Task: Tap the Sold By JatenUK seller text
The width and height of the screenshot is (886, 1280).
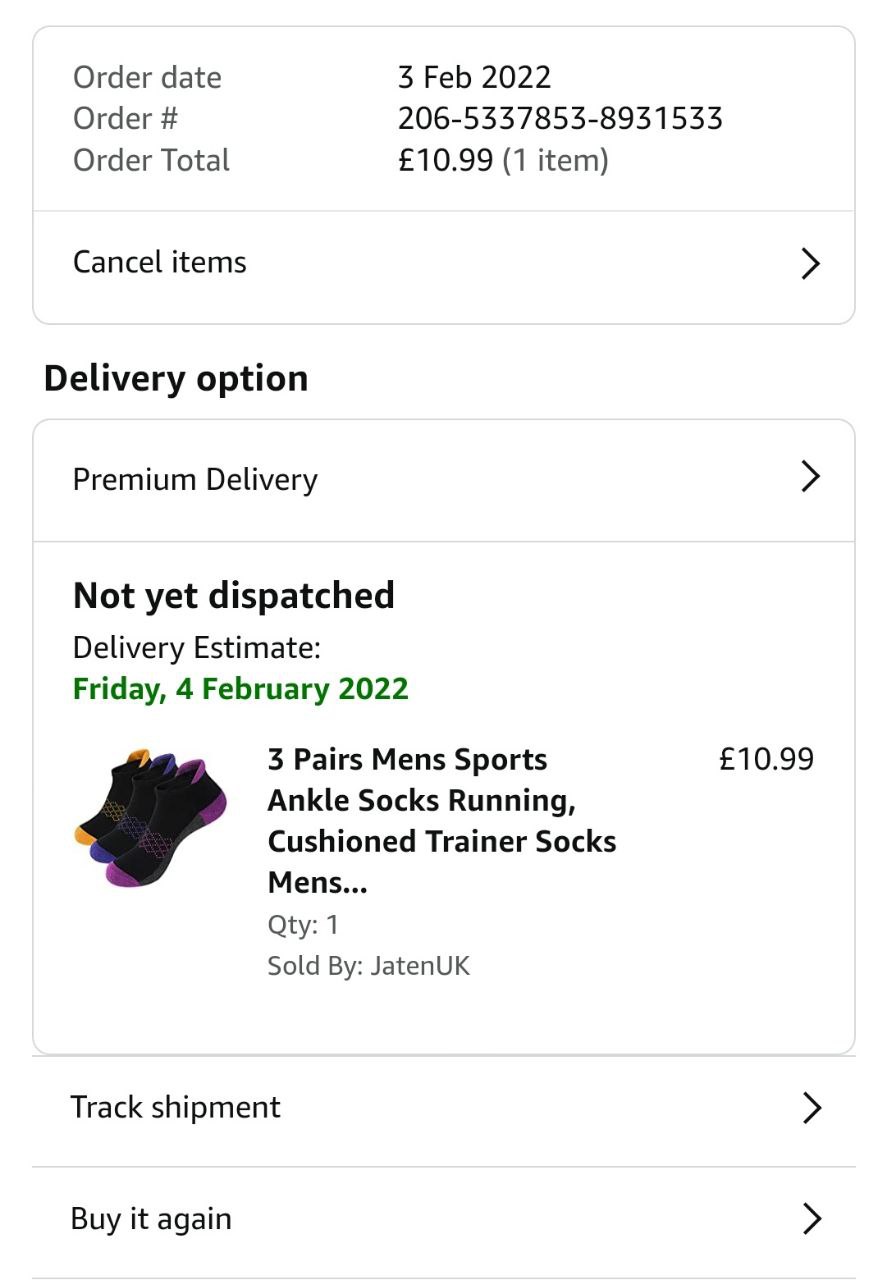Action: [x=368, y=966]
